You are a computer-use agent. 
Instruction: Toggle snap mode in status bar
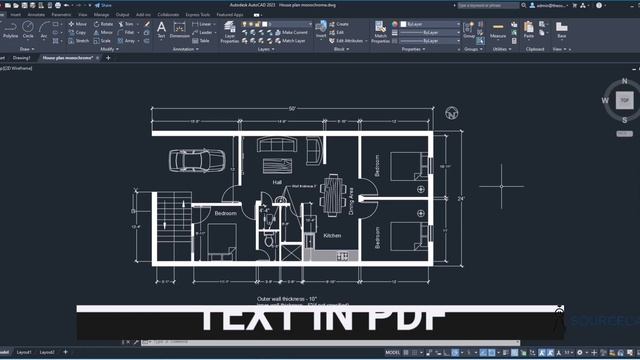415,352
